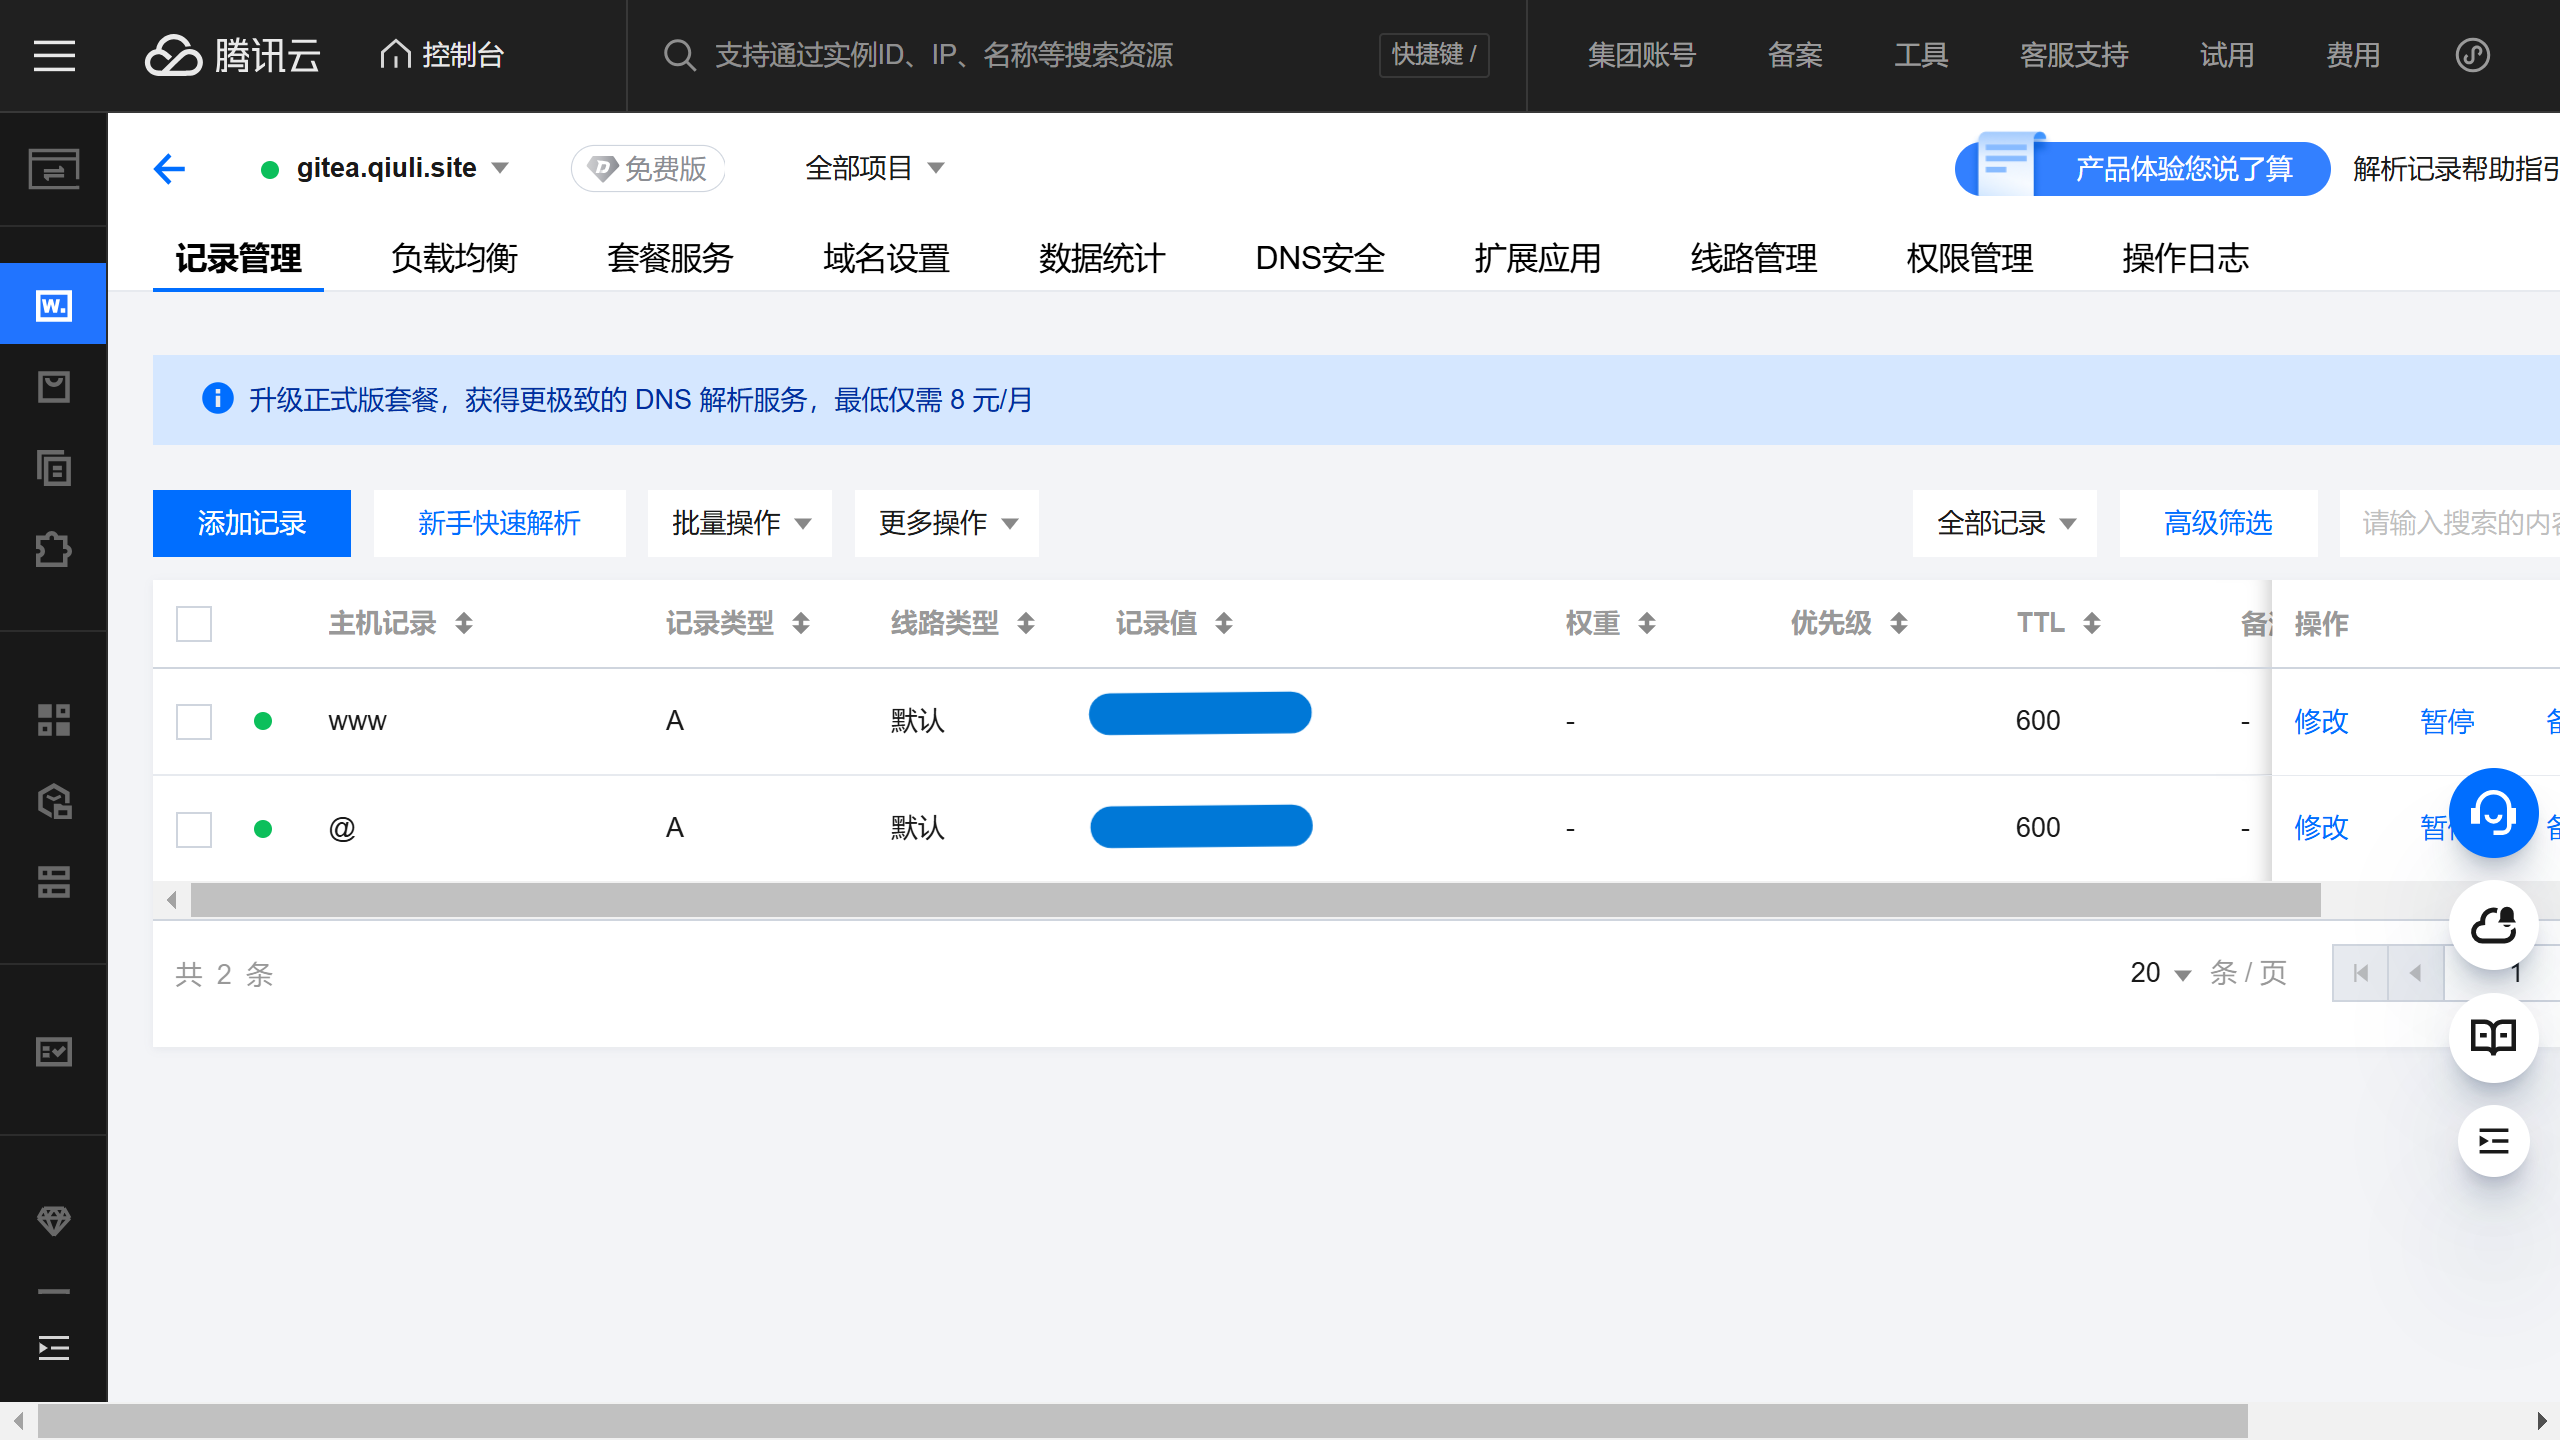Switch to the 负载均衡 tab
The image size is (2560, 1440).
[x=454, y=258]
